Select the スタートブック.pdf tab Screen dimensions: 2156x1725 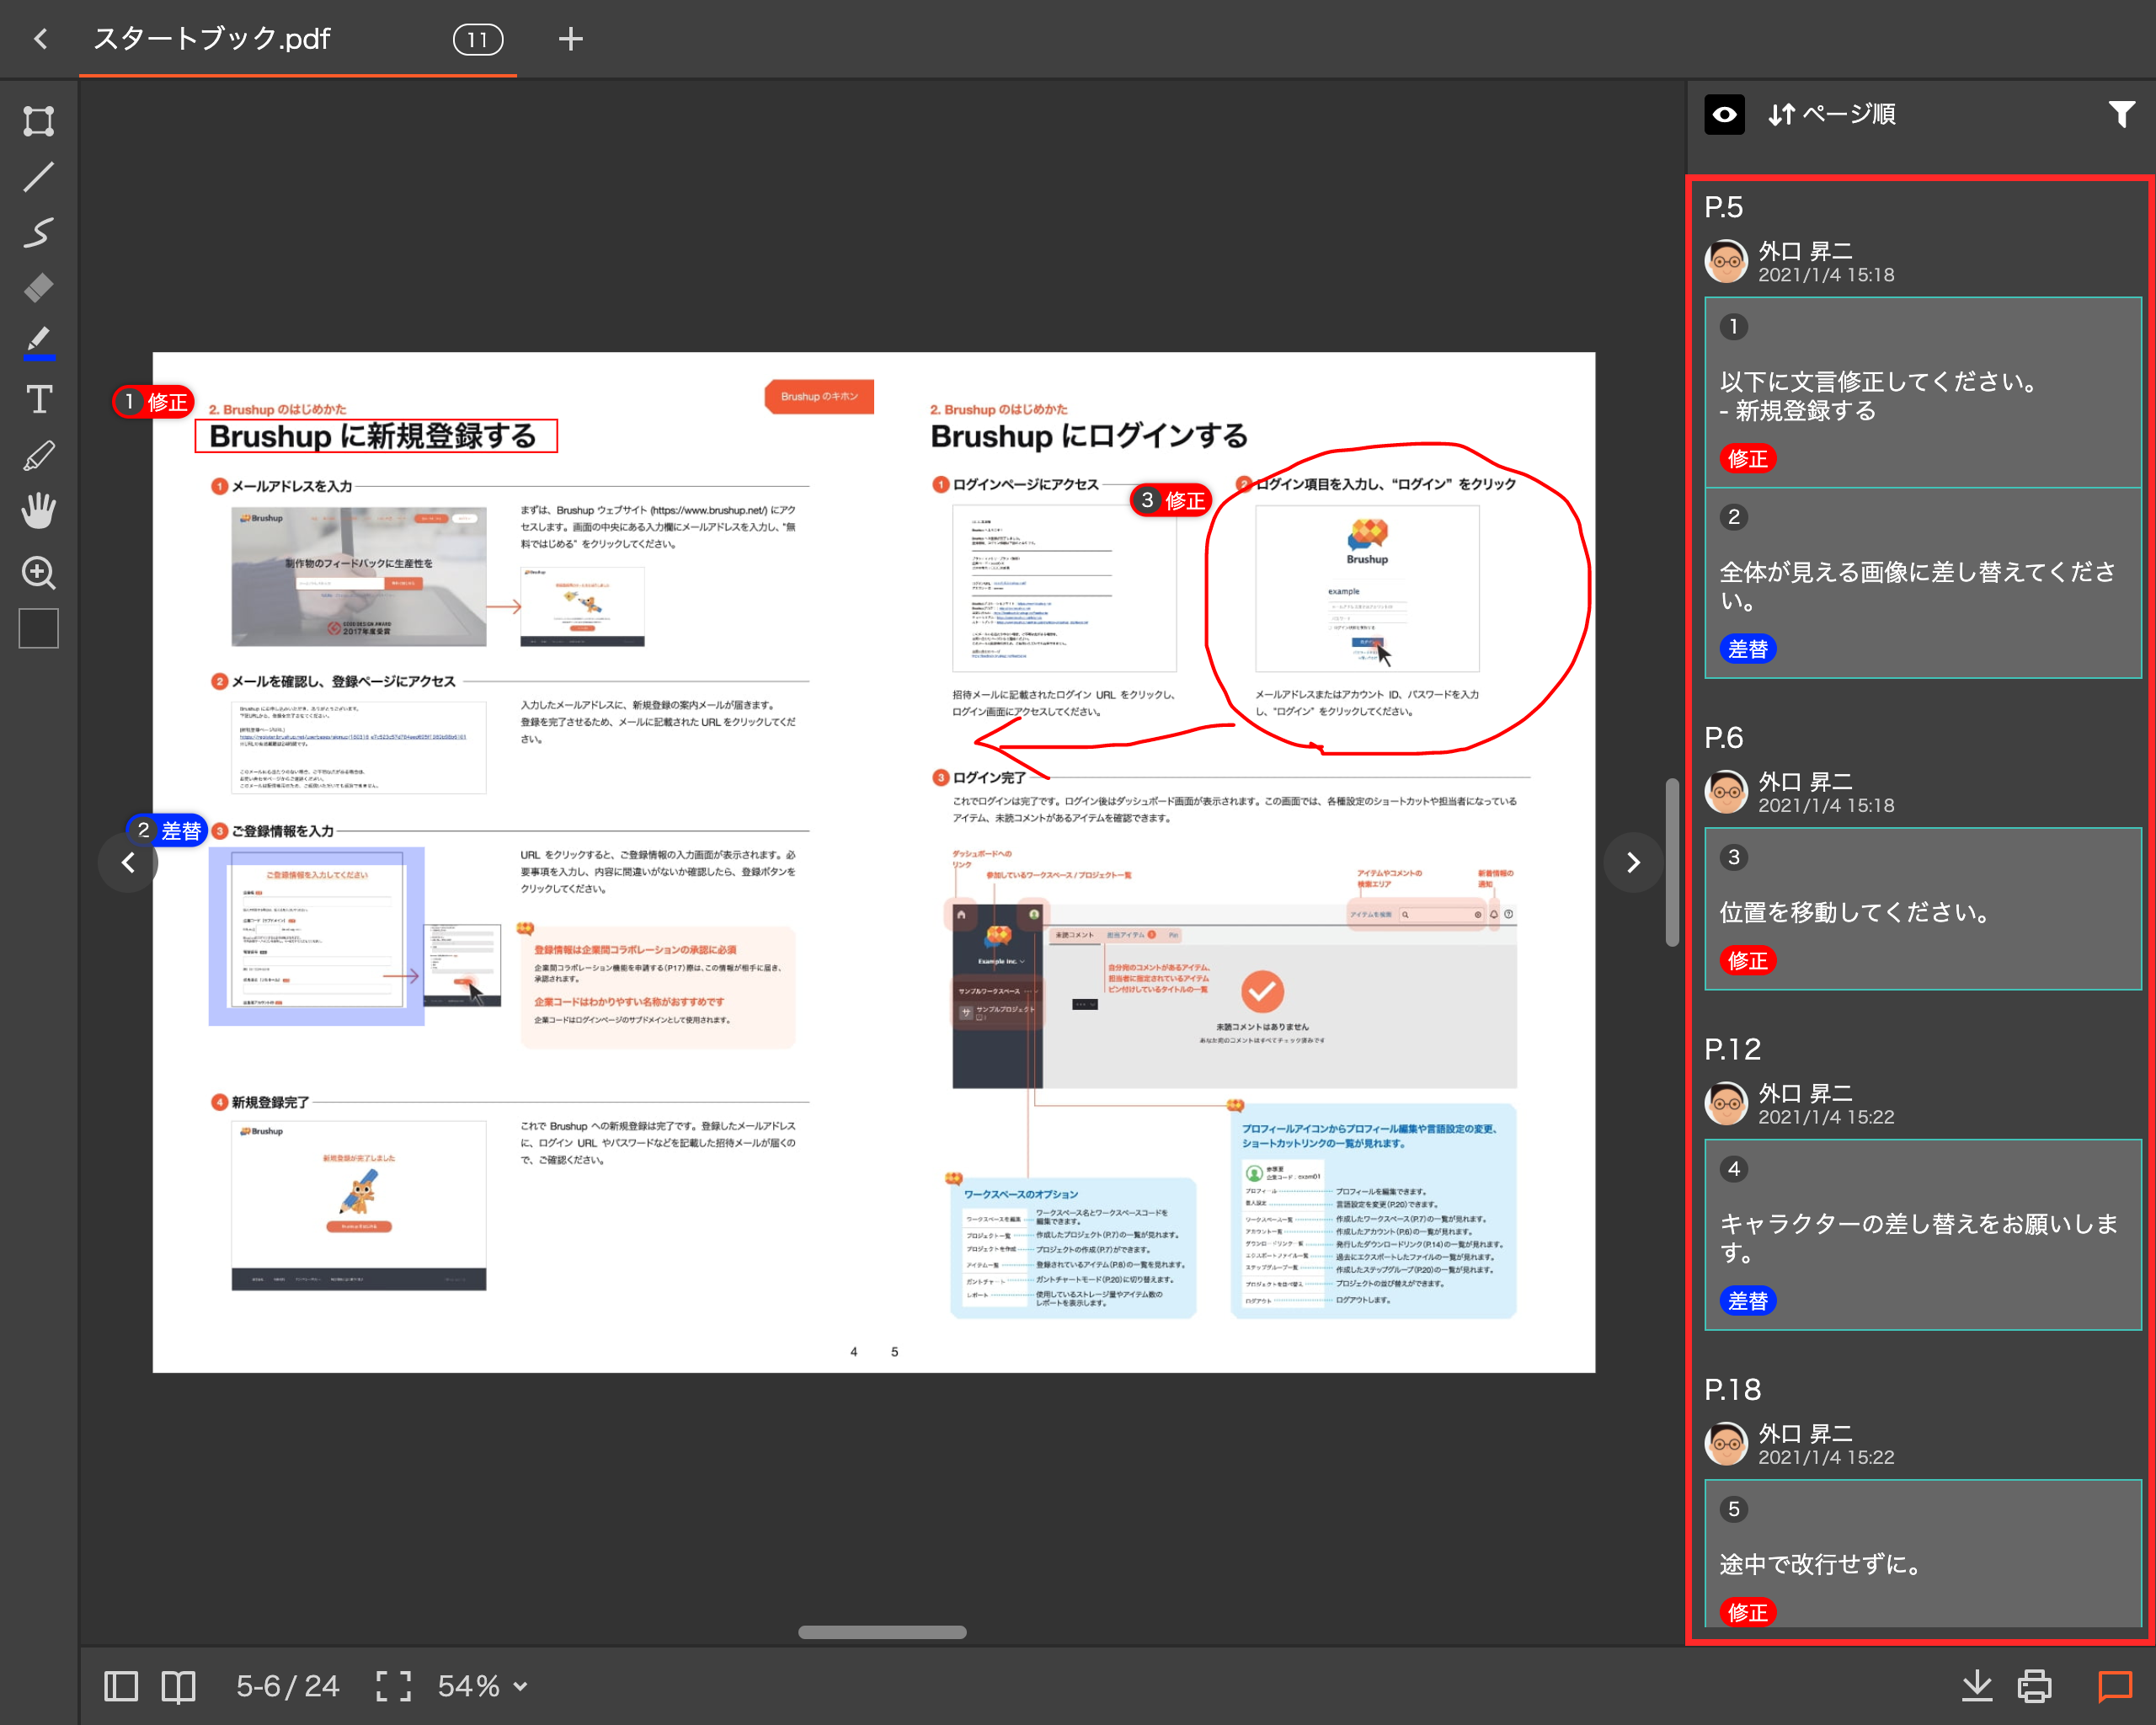[212, 39]
